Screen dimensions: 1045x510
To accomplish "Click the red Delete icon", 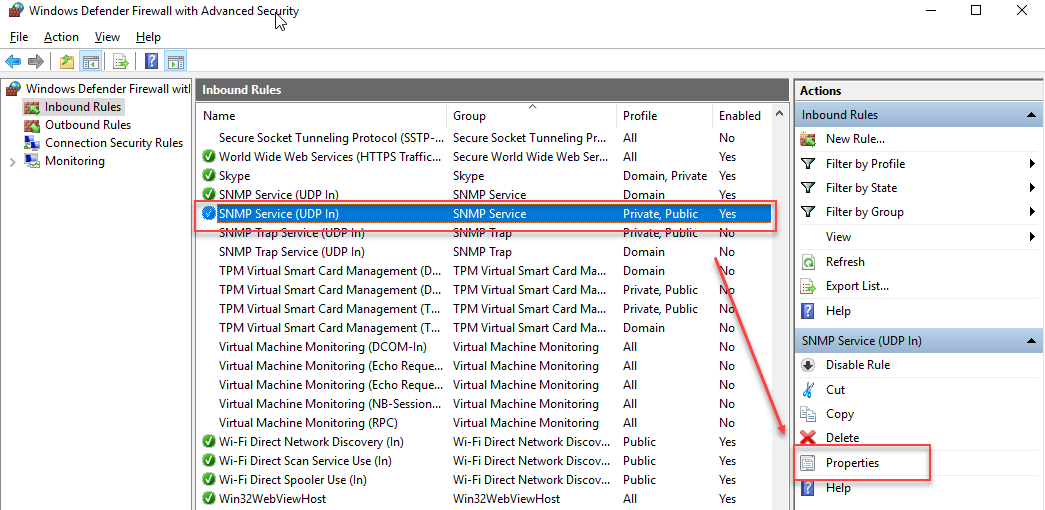I will pyautogui.click(x=808, y=438).
